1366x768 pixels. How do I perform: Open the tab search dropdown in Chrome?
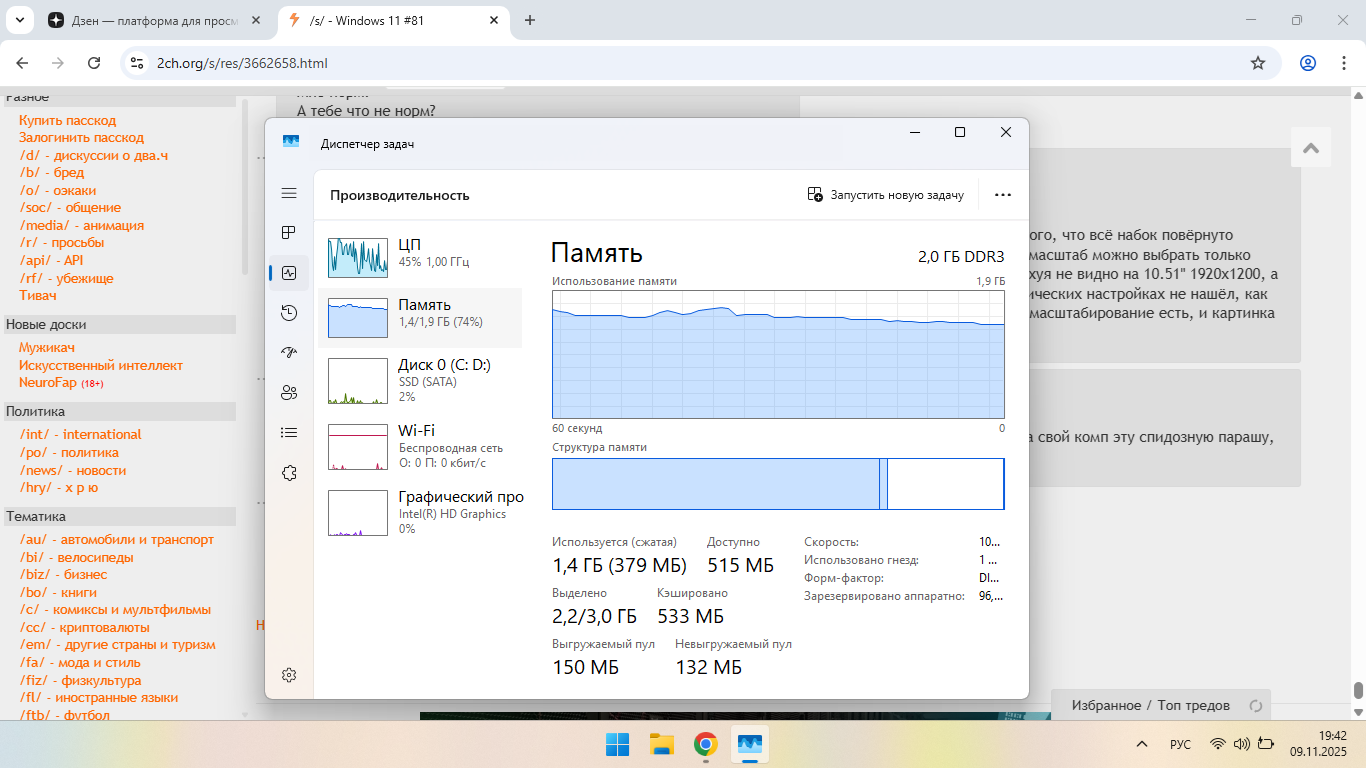tap(19, 20)
